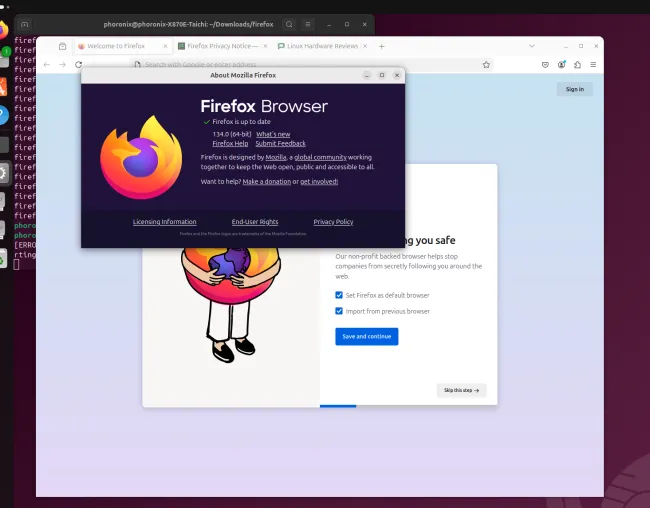Open the Licensing Information link
The image size is (650, 508).
[x=165, y=222]
